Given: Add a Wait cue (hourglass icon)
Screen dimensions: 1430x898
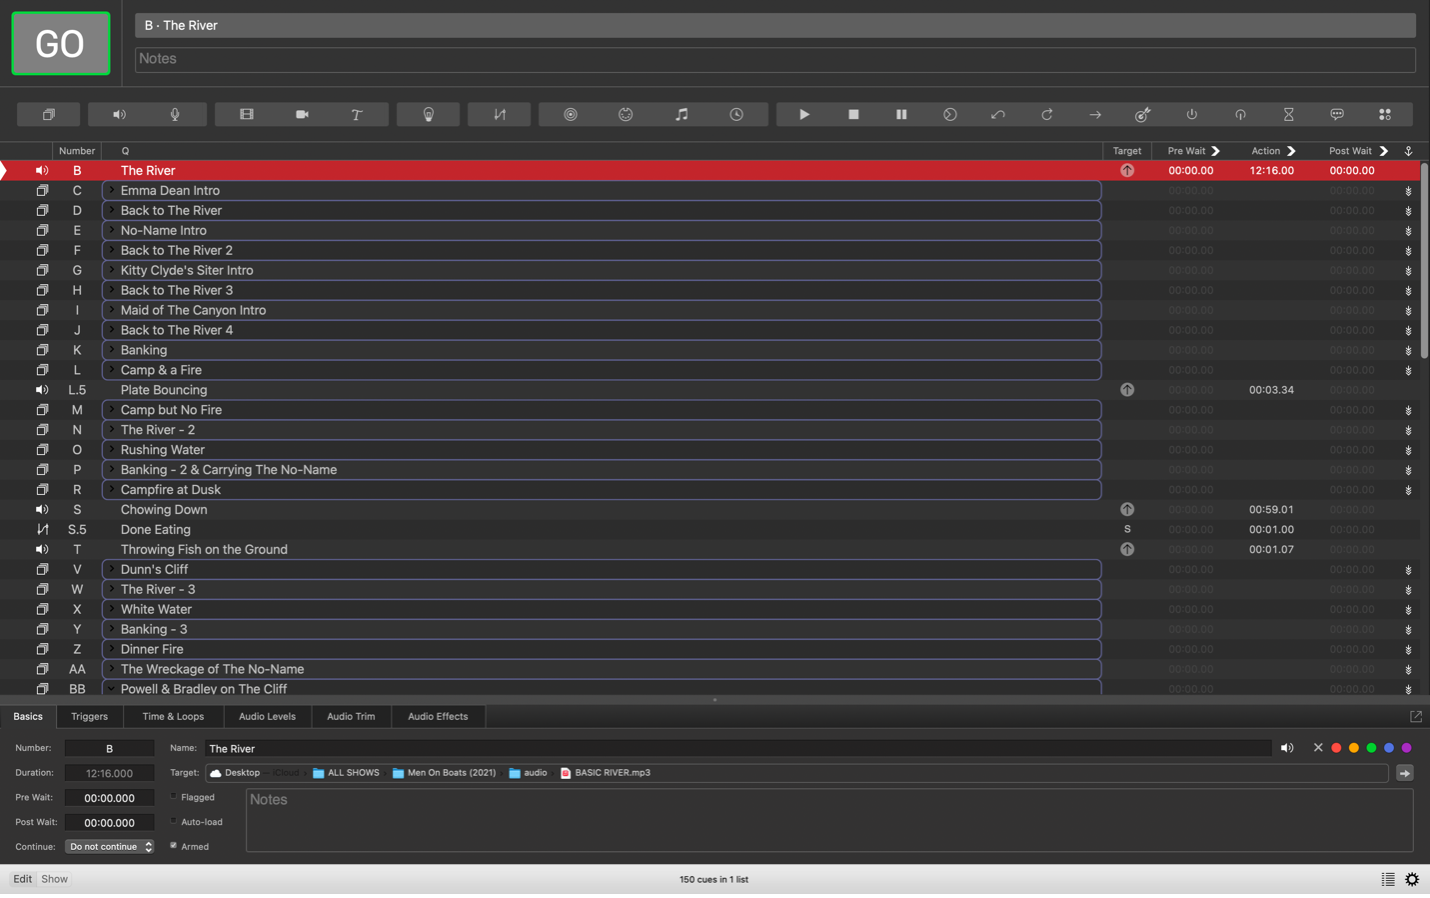Looking at the screenshot, I should tap(1289, 115).
